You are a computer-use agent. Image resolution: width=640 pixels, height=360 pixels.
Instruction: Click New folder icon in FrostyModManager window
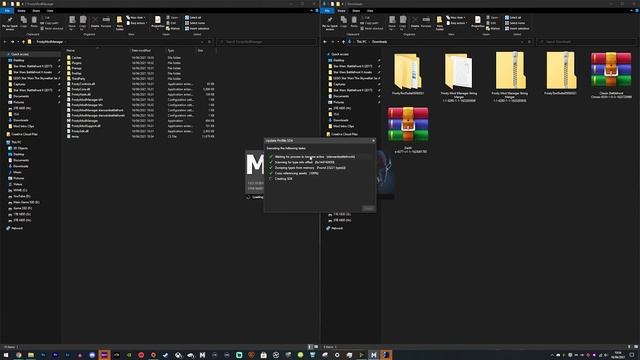click(x=120, y=23)
